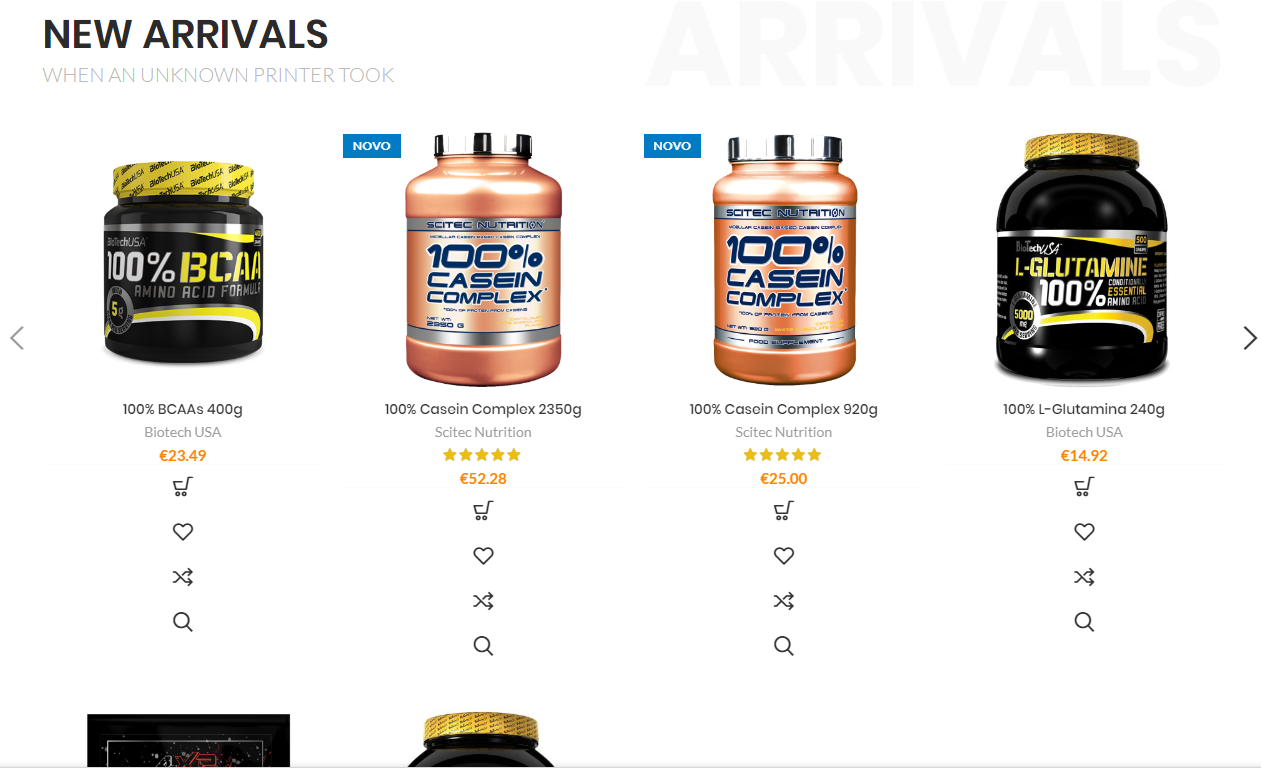Add 100% BCAAs 400g to cart

[x=182, y=487]
